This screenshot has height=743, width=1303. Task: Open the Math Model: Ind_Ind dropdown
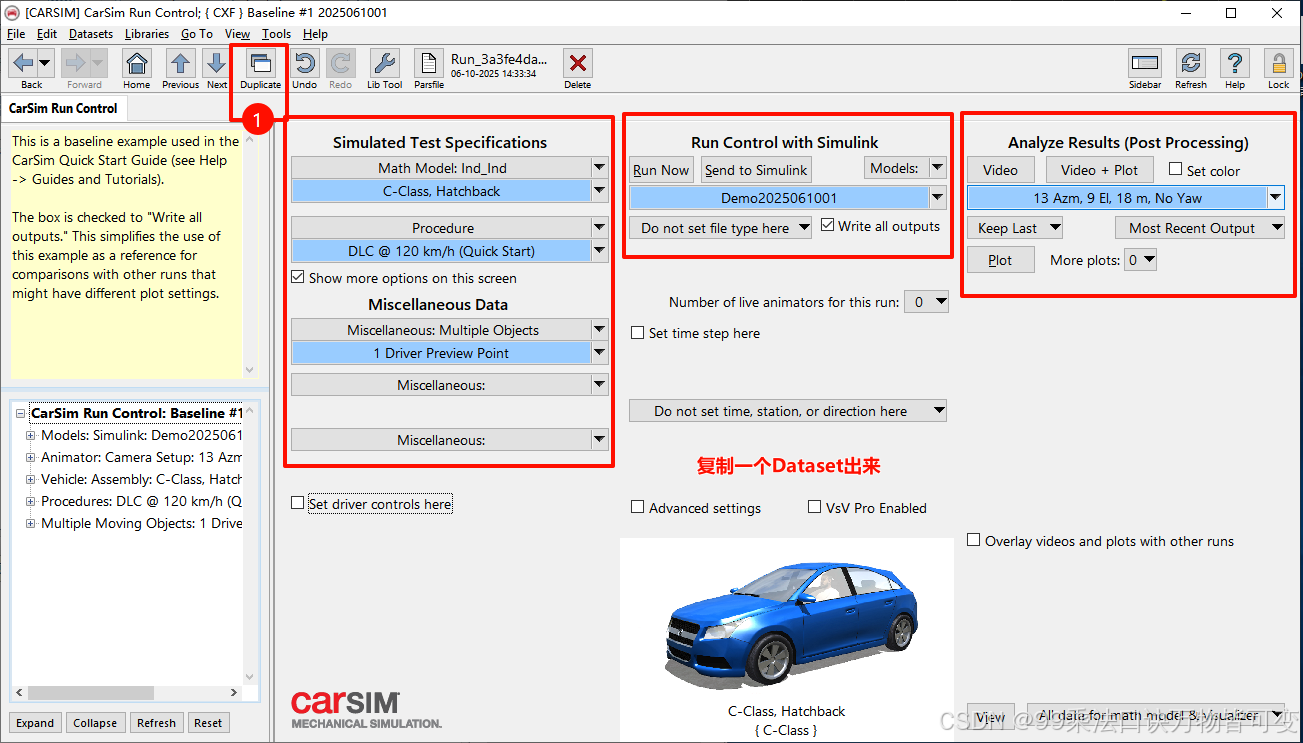pos(599,168)
